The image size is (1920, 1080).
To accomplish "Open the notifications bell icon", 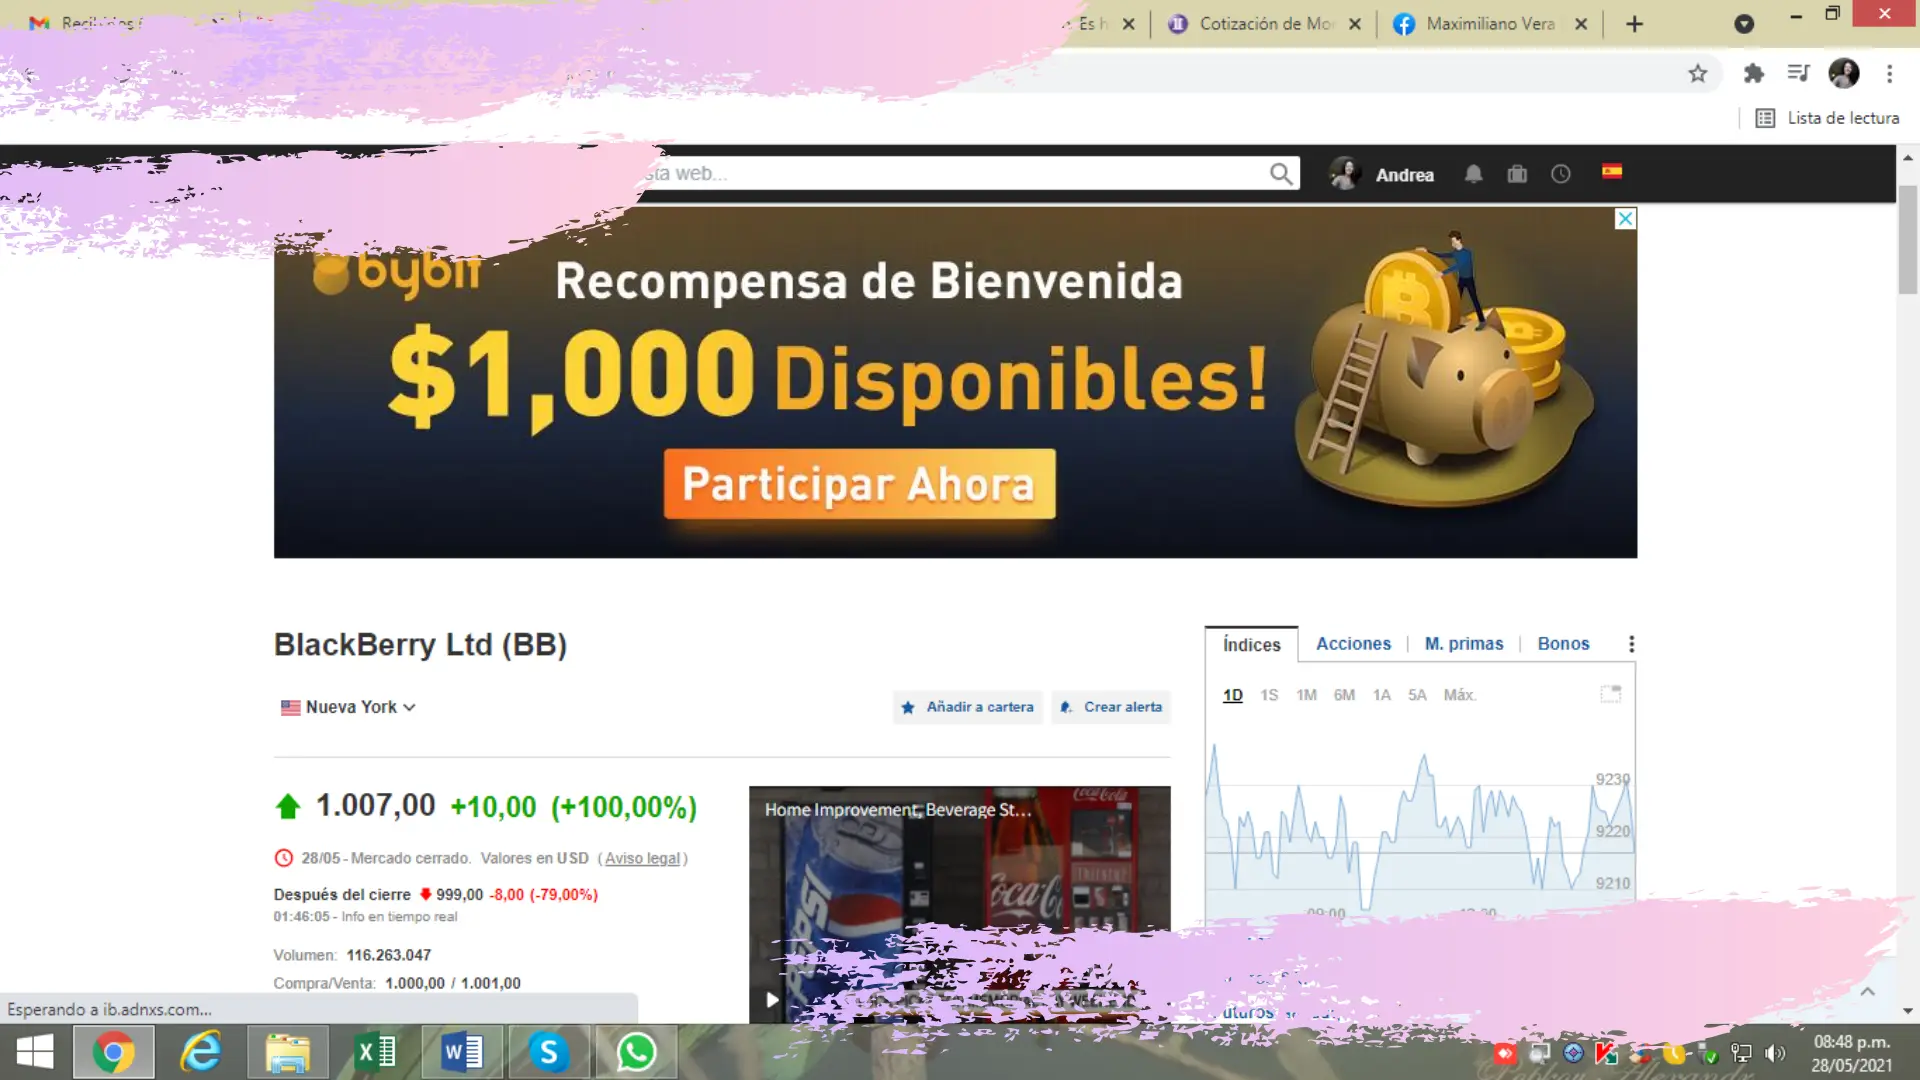I will click(x=1474, y=174).
